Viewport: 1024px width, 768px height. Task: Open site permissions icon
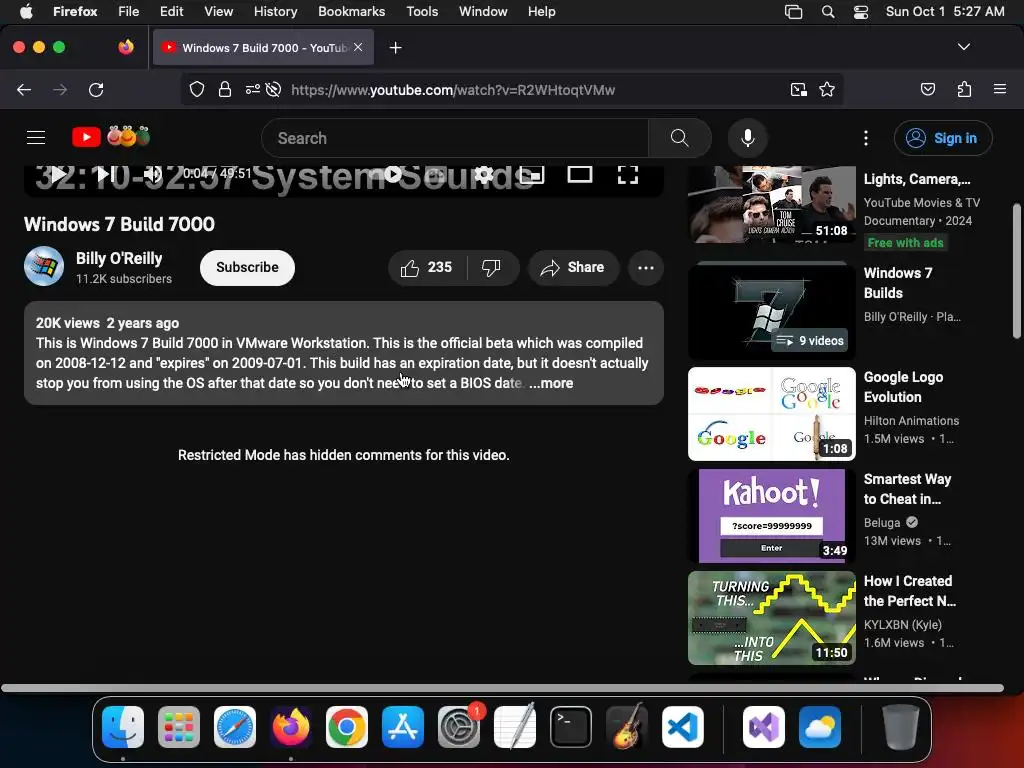tap(252, 89)
